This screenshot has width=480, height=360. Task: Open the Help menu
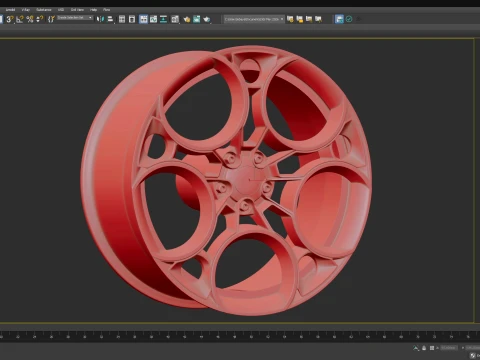(x=93, y=10)
